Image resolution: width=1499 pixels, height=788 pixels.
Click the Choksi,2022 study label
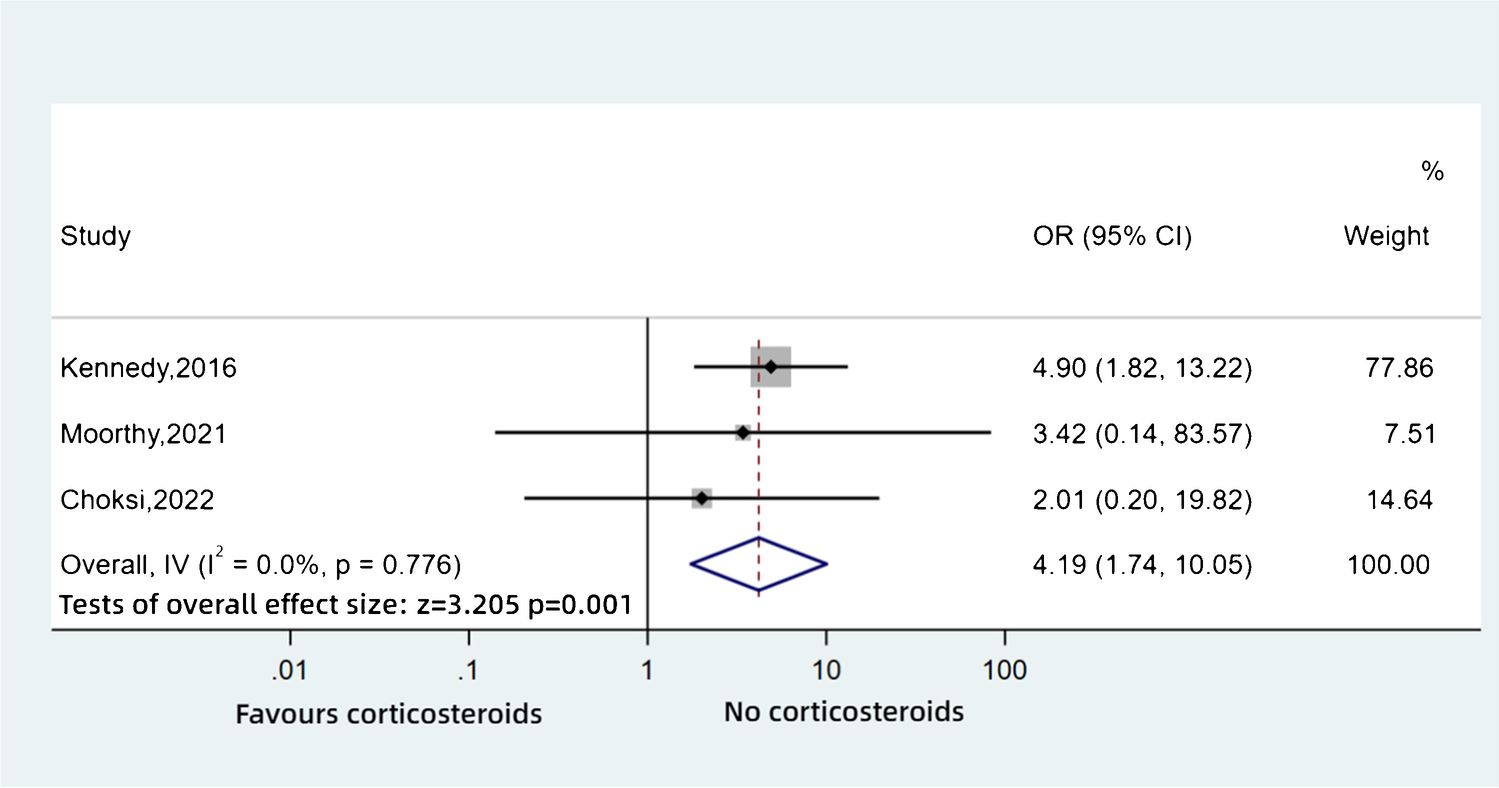(137, 499)
